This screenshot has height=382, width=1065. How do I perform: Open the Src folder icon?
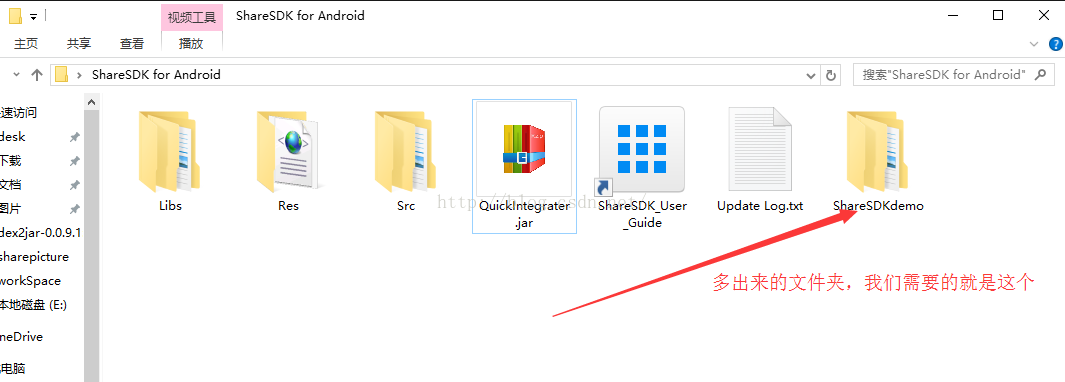pos(405,152)
